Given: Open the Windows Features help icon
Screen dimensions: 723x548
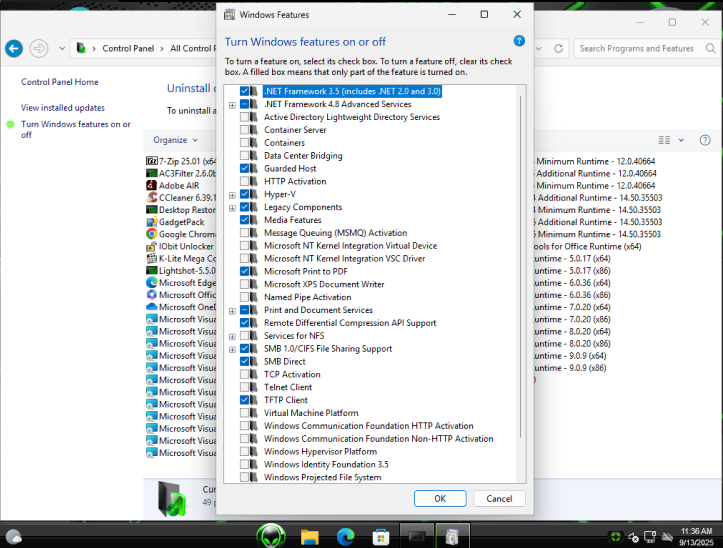Looking at the screenshot, I should point(519,41).
